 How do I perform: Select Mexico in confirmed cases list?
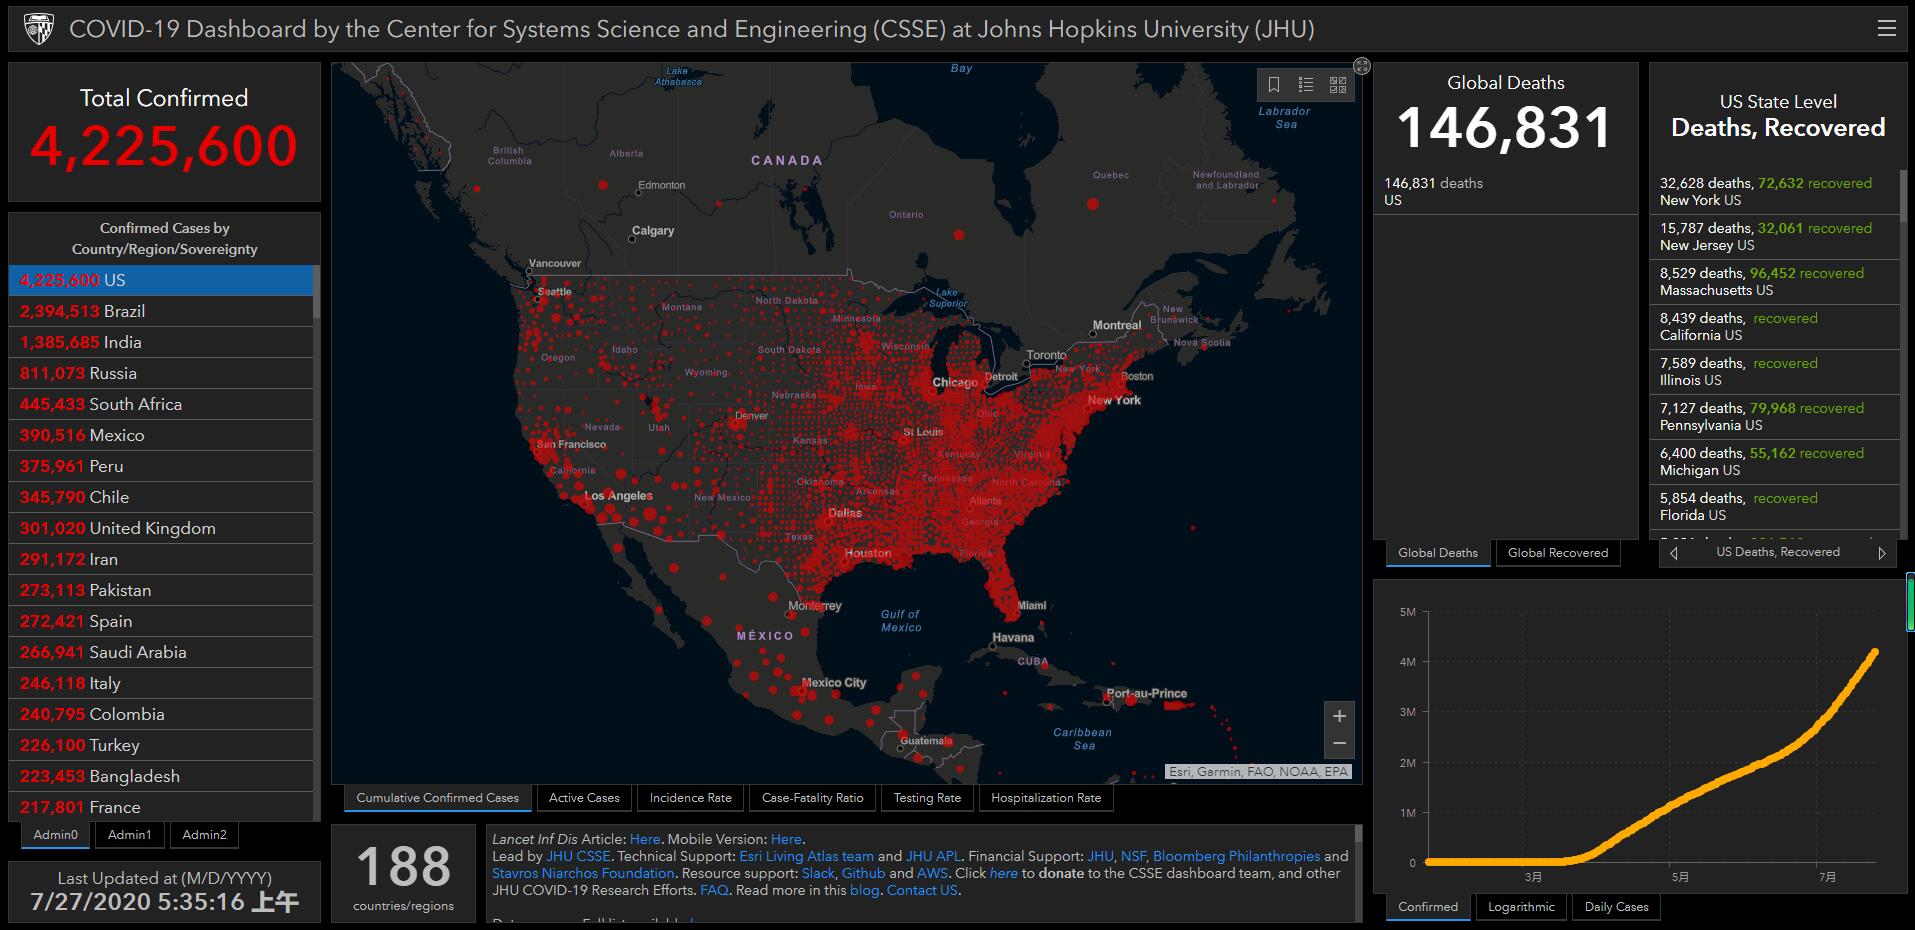161,435
